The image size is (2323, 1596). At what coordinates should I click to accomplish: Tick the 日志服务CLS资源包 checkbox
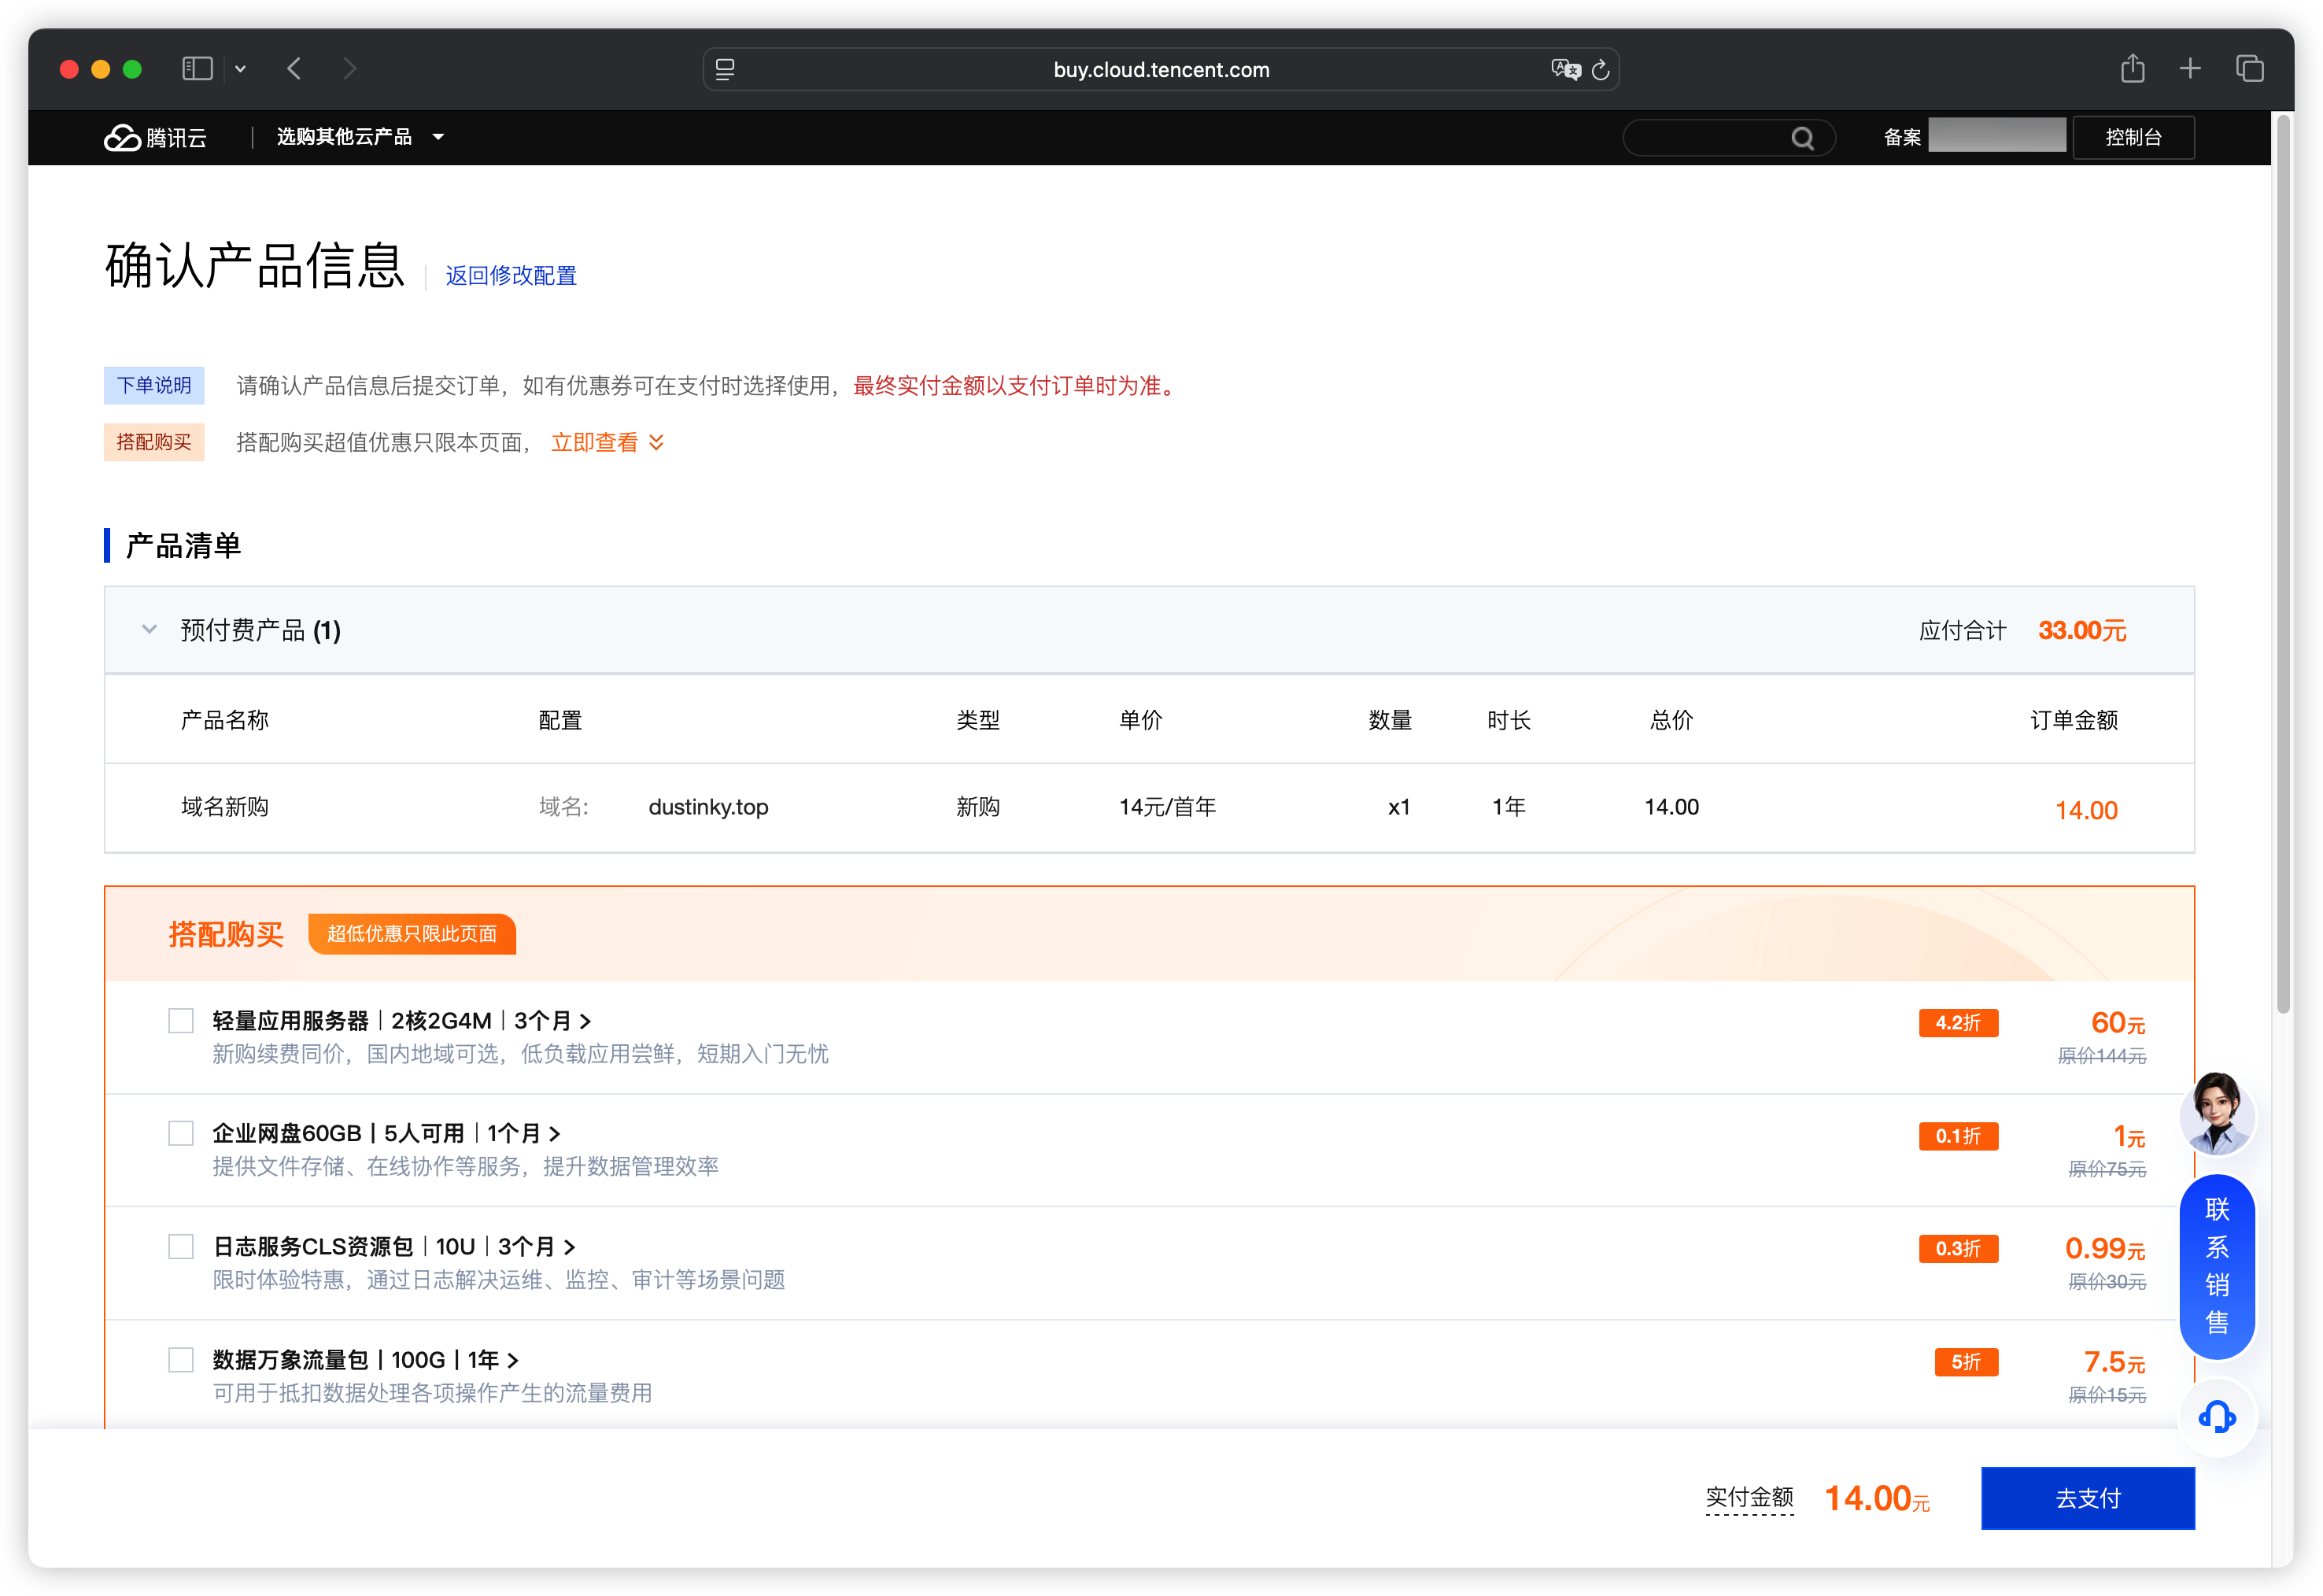(x=181, y=1247)
